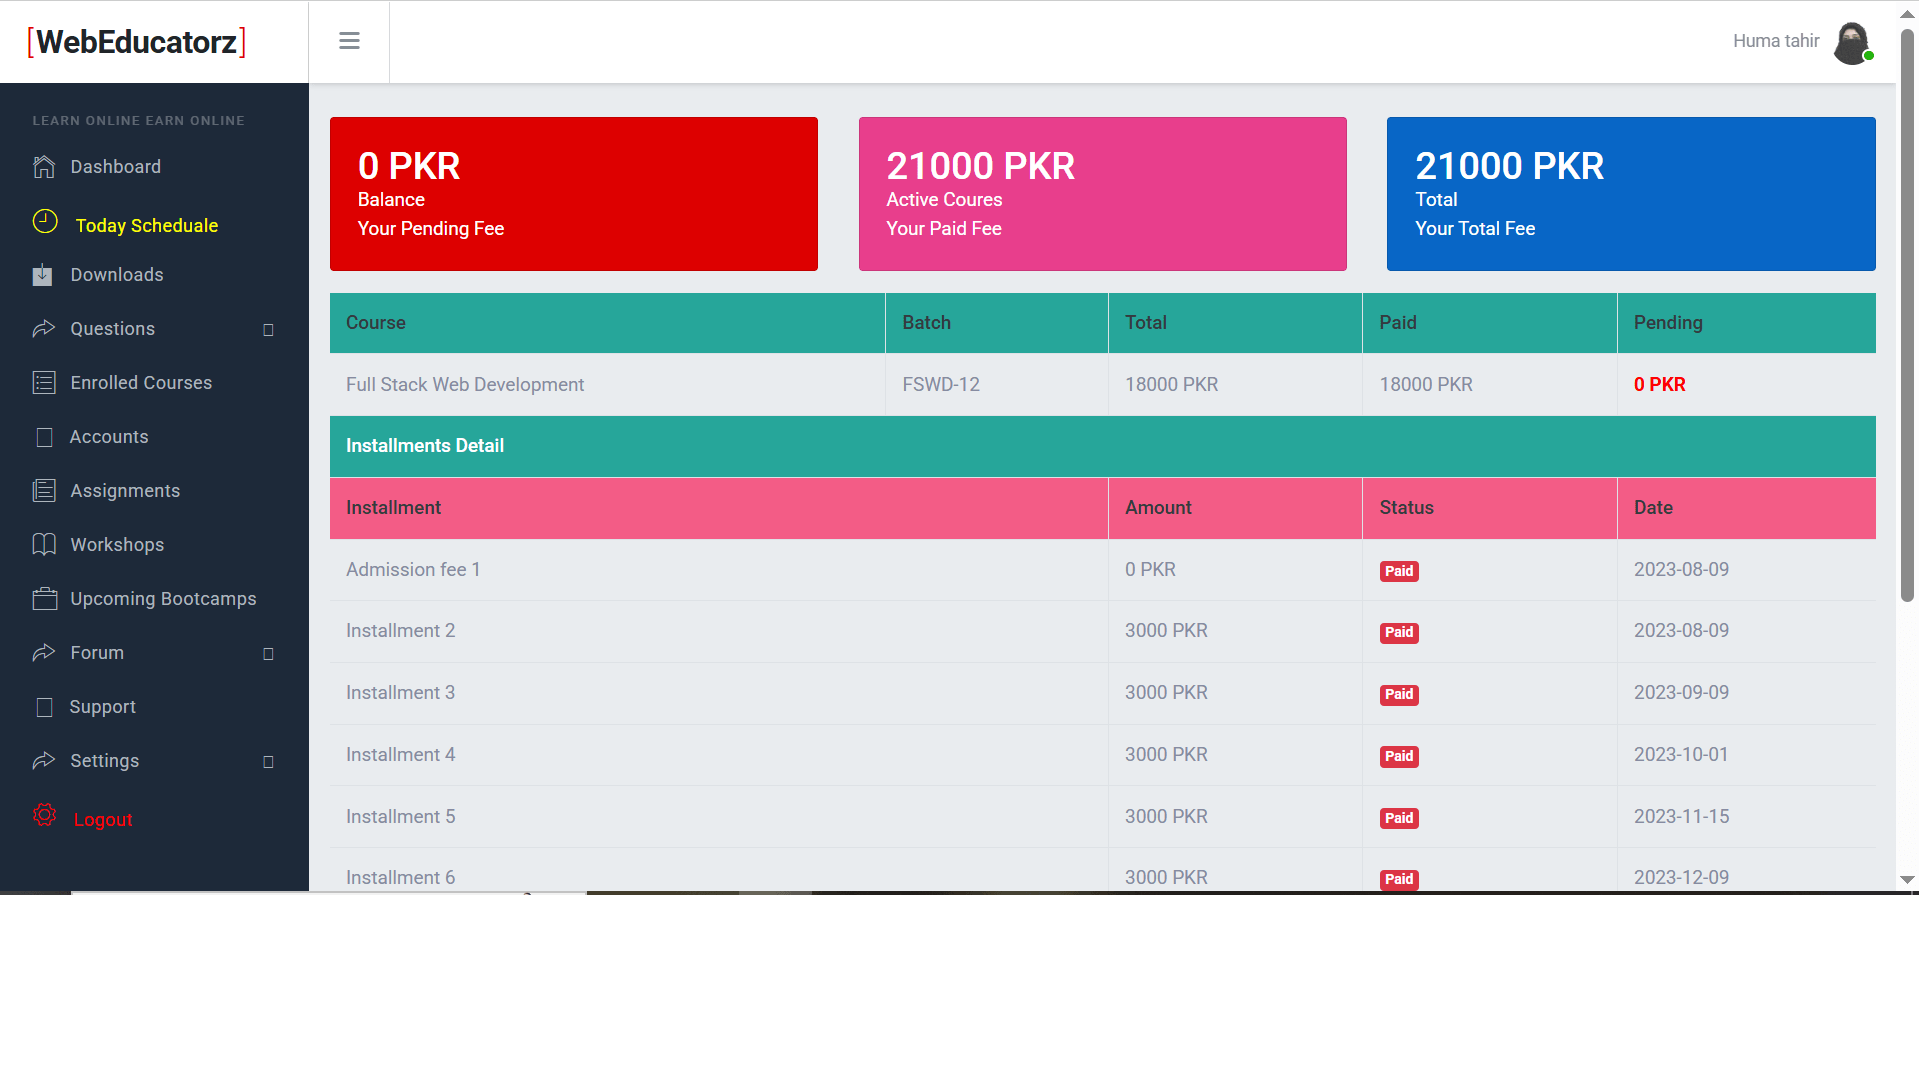The width and height of the screenshot is (1919, 1088).
Task: Click the red '0 PKR' pending value
Action: coord(1659,385)
